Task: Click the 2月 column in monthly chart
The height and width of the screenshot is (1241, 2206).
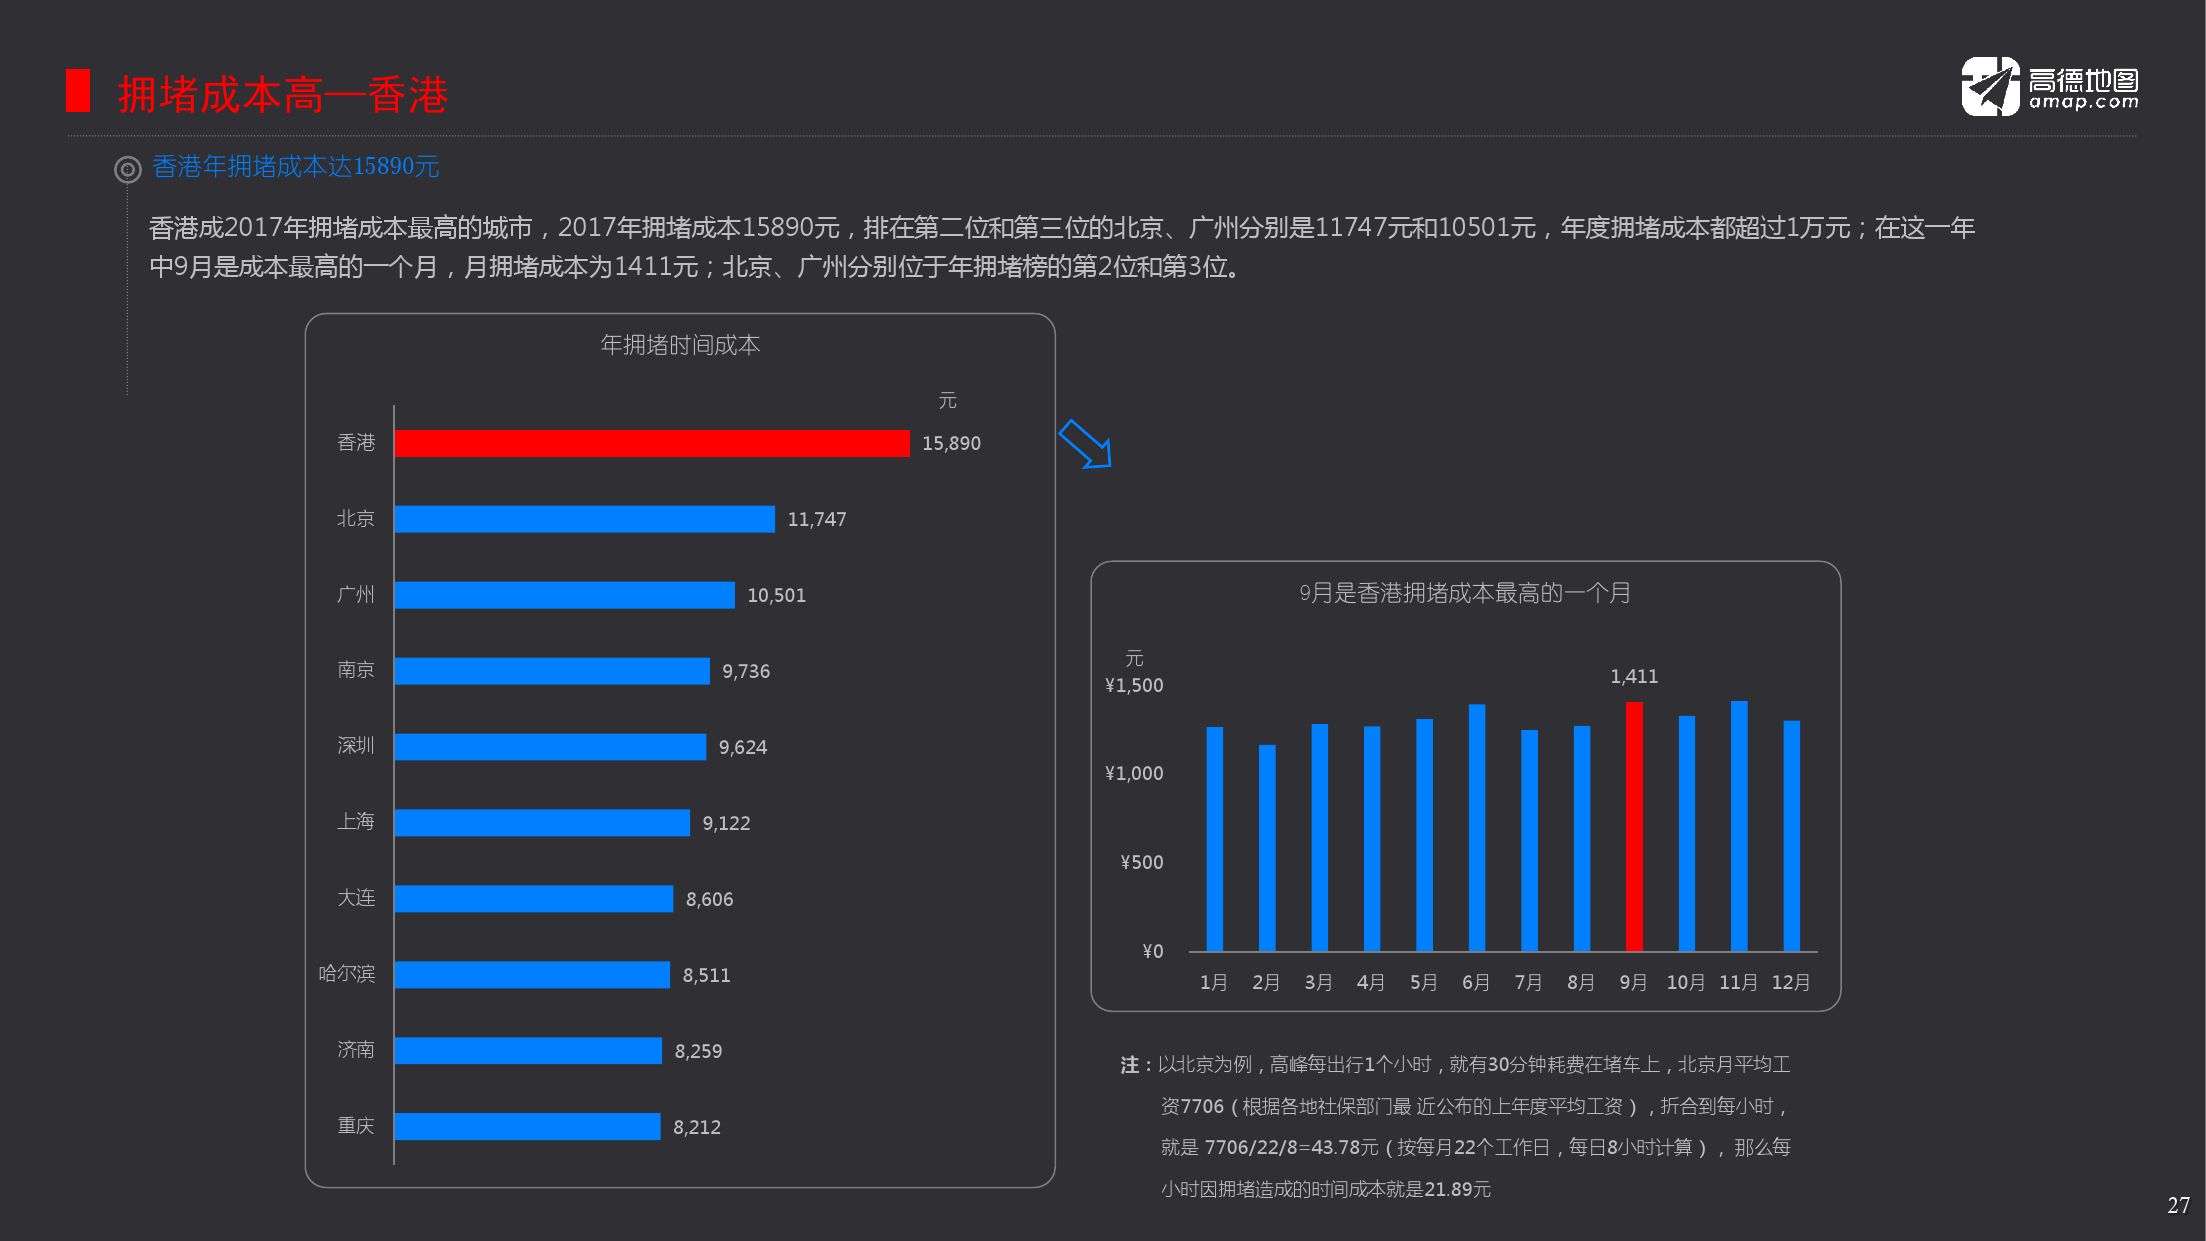Action: pyautogui.click(x=1267, y=848)
